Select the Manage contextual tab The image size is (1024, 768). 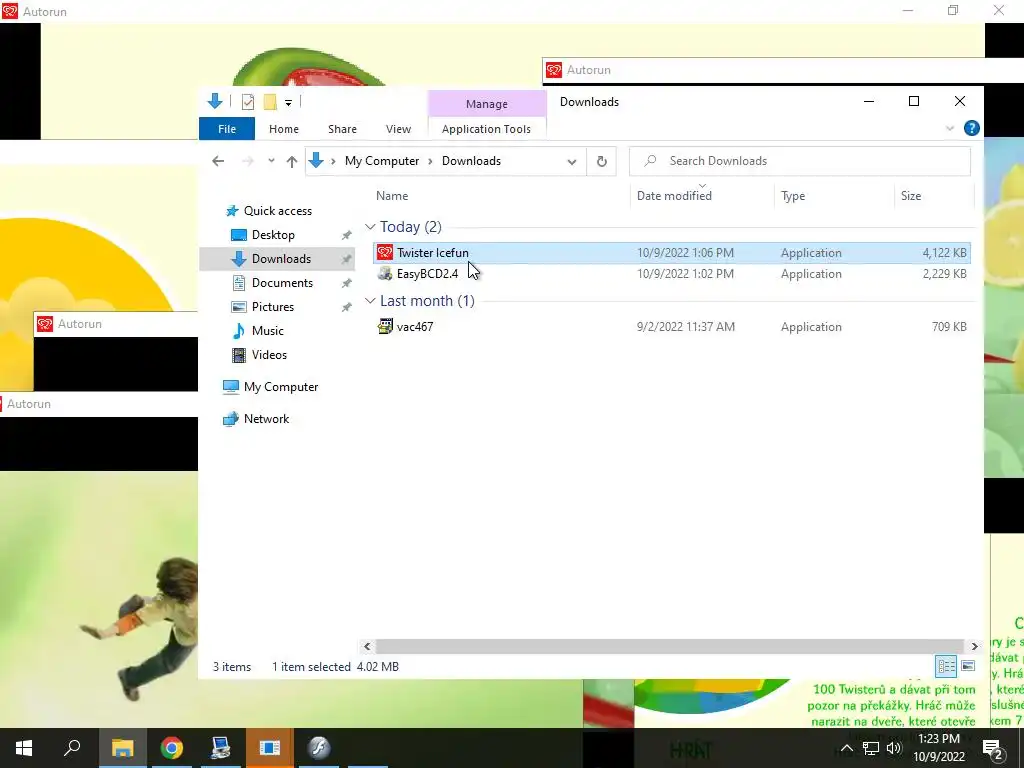pyautogui.click(x=487, y=104)
